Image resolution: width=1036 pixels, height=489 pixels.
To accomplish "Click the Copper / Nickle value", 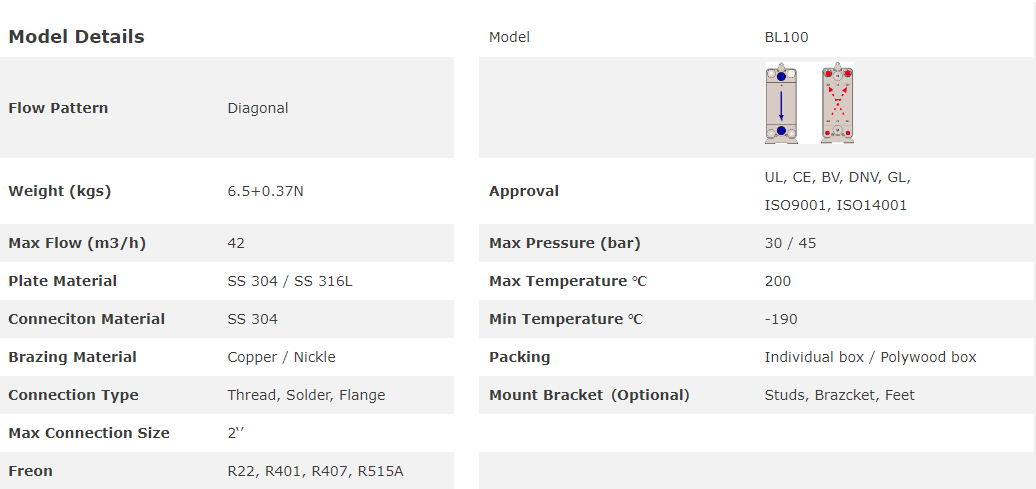I will pos(281,357).
